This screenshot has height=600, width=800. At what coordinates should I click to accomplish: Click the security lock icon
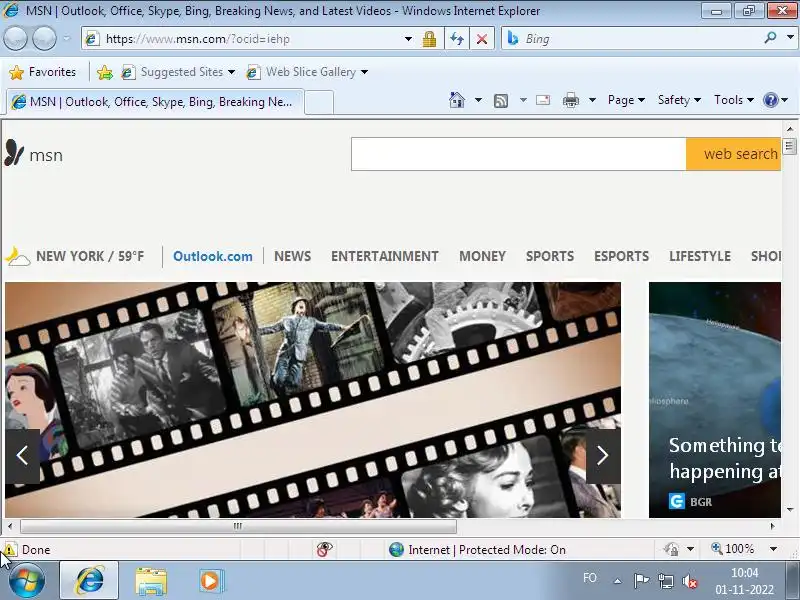(429, 39)
